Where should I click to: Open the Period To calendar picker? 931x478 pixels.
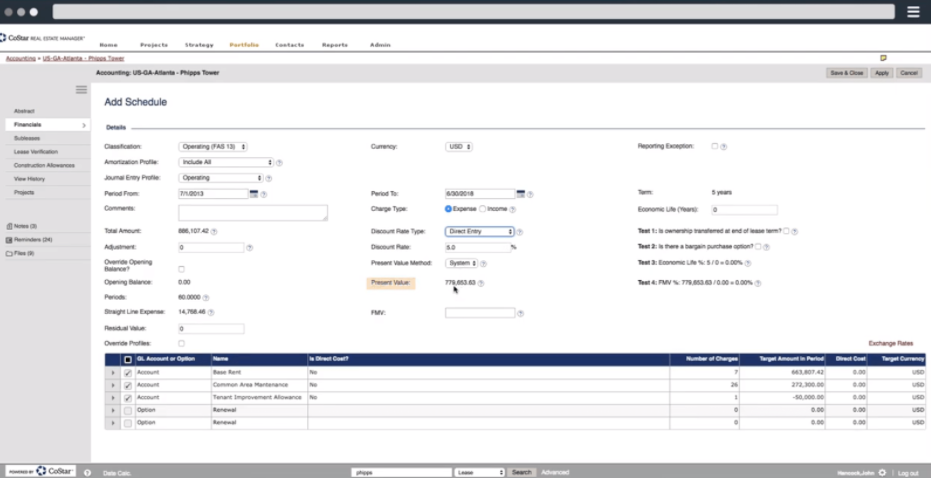click(x=520, y=194)
